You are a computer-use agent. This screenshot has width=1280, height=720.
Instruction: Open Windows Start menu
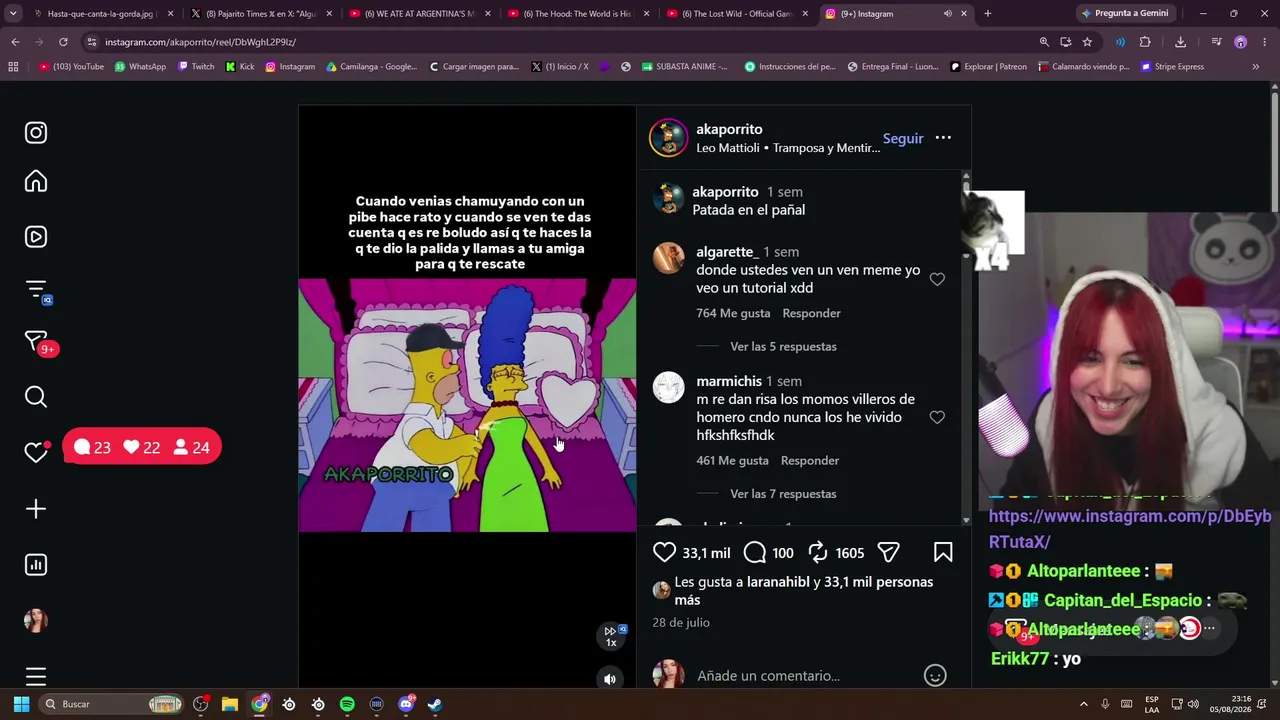coord(21,704)
